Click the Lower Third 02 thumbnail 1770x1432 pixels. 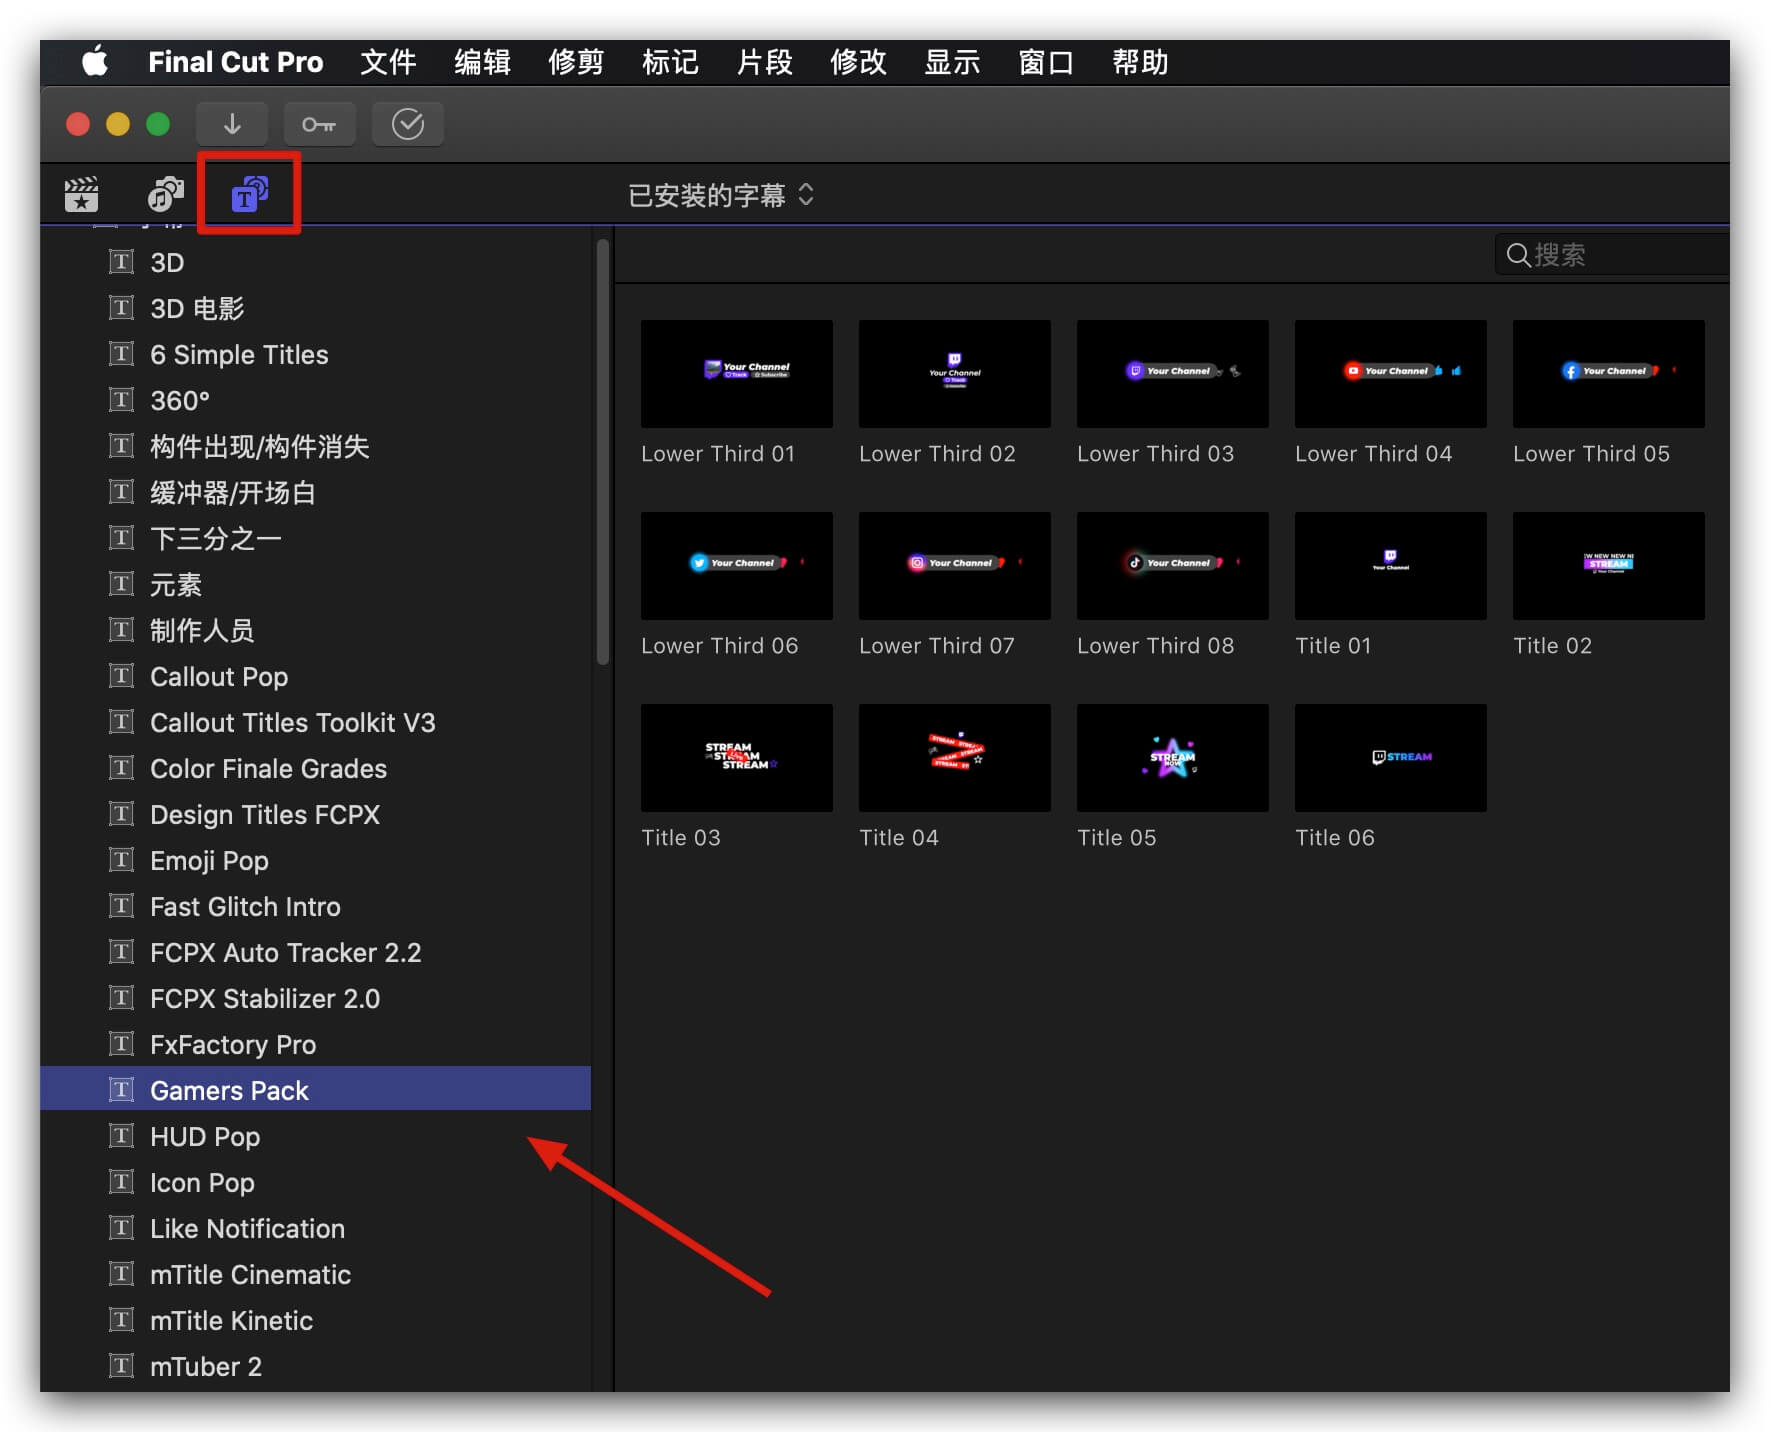[955, 374]
